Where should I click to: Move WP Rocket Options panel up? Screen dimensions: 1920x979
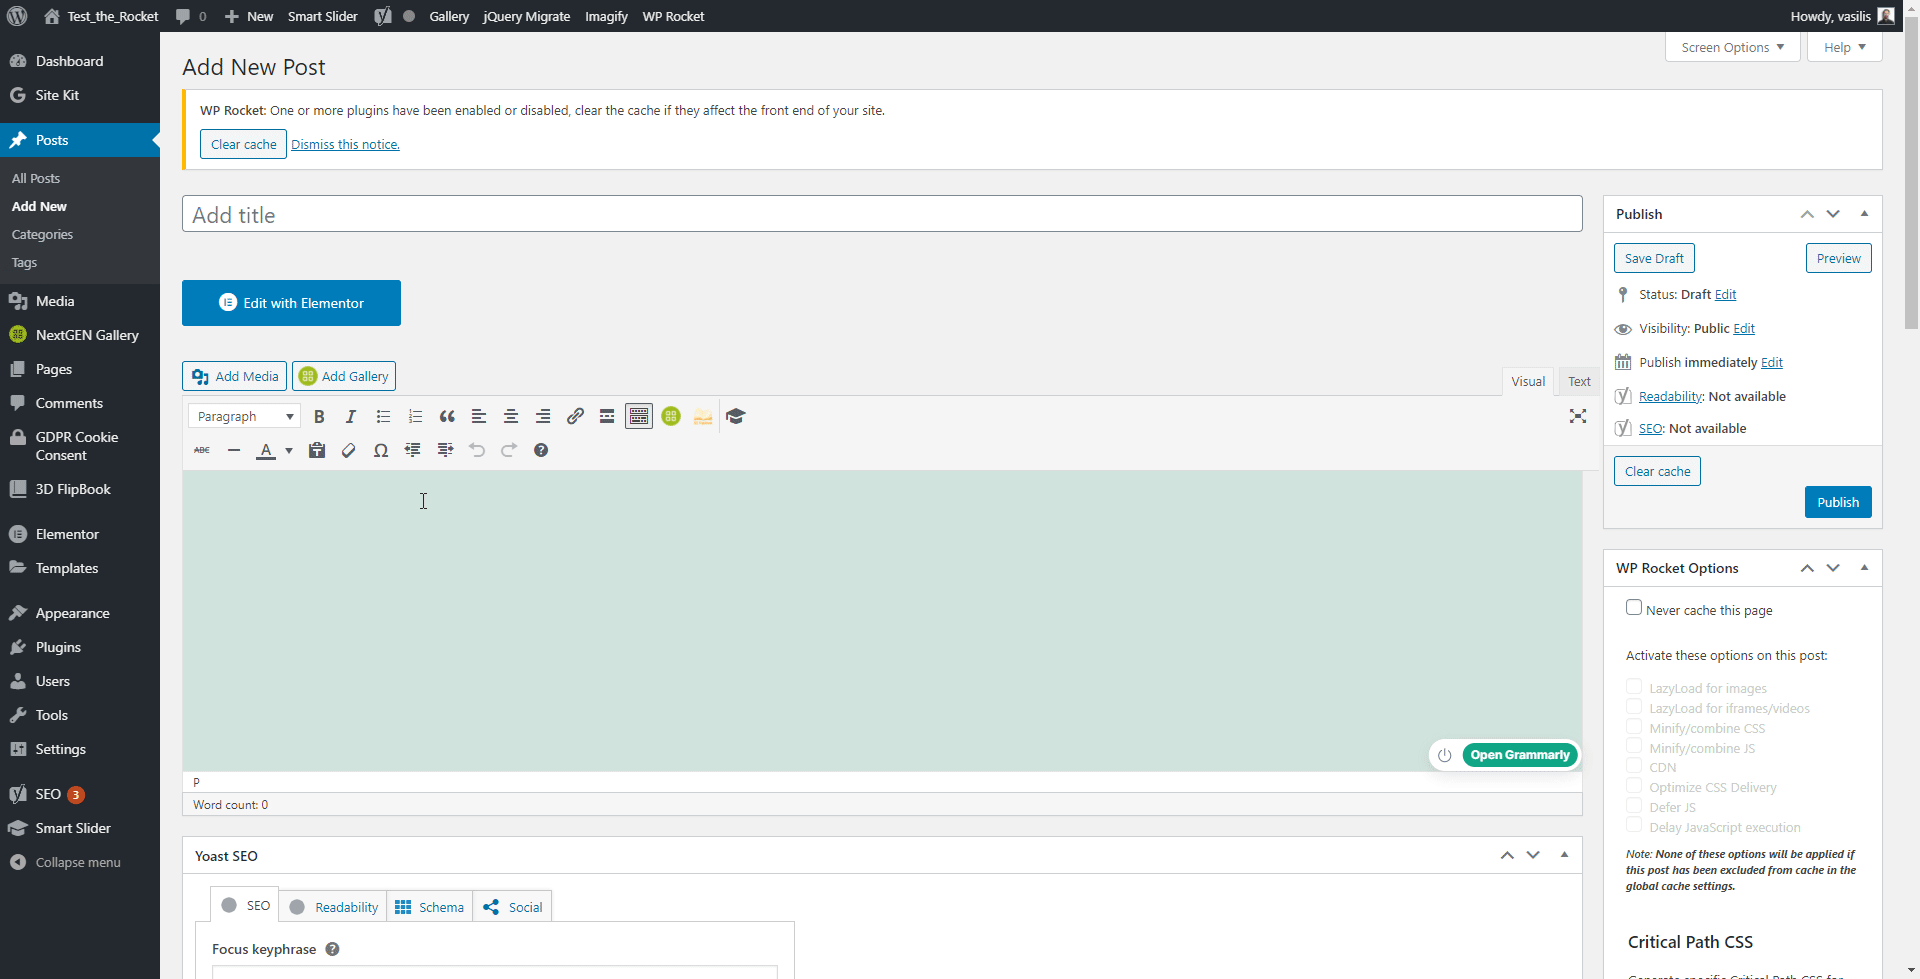[x=1807, y=568]
